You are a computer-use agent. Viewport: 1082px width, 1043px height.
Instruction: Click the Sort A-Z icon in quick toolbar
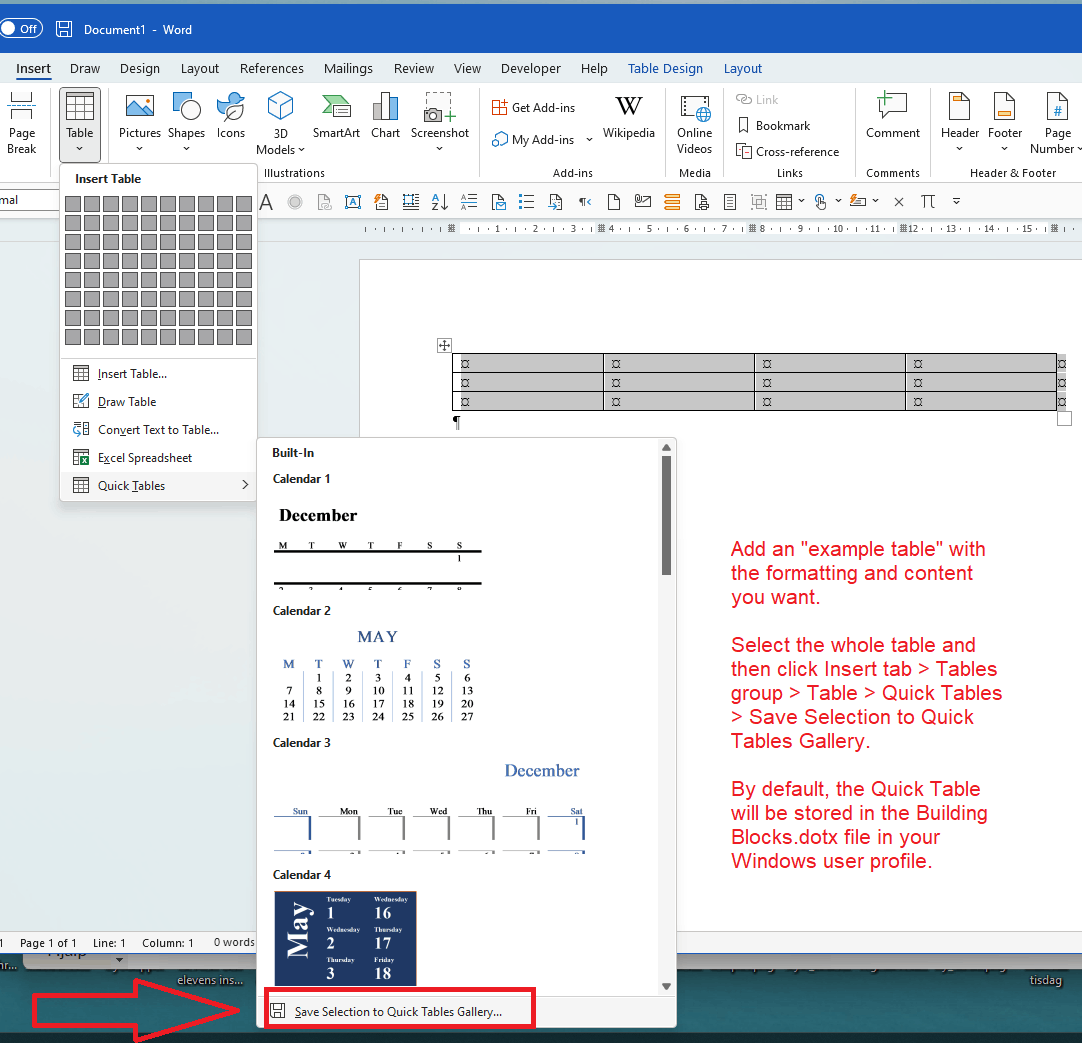tap(440, 202)
